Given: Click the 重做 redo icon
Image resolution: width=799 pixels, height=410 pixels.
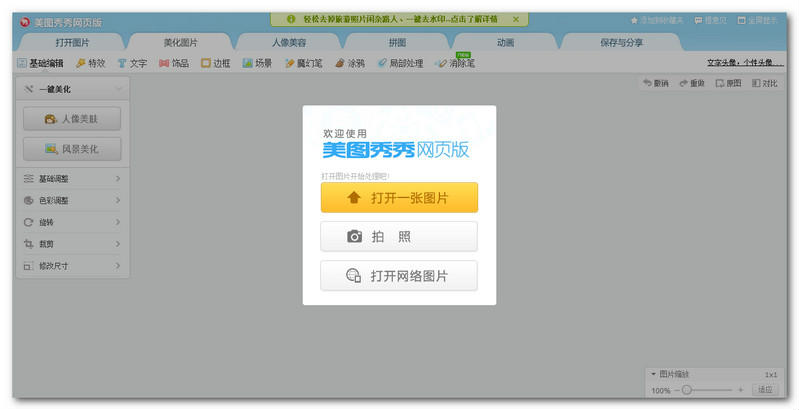Looking at the screenshot, I should pyautogui.click(x=683, y=84).
